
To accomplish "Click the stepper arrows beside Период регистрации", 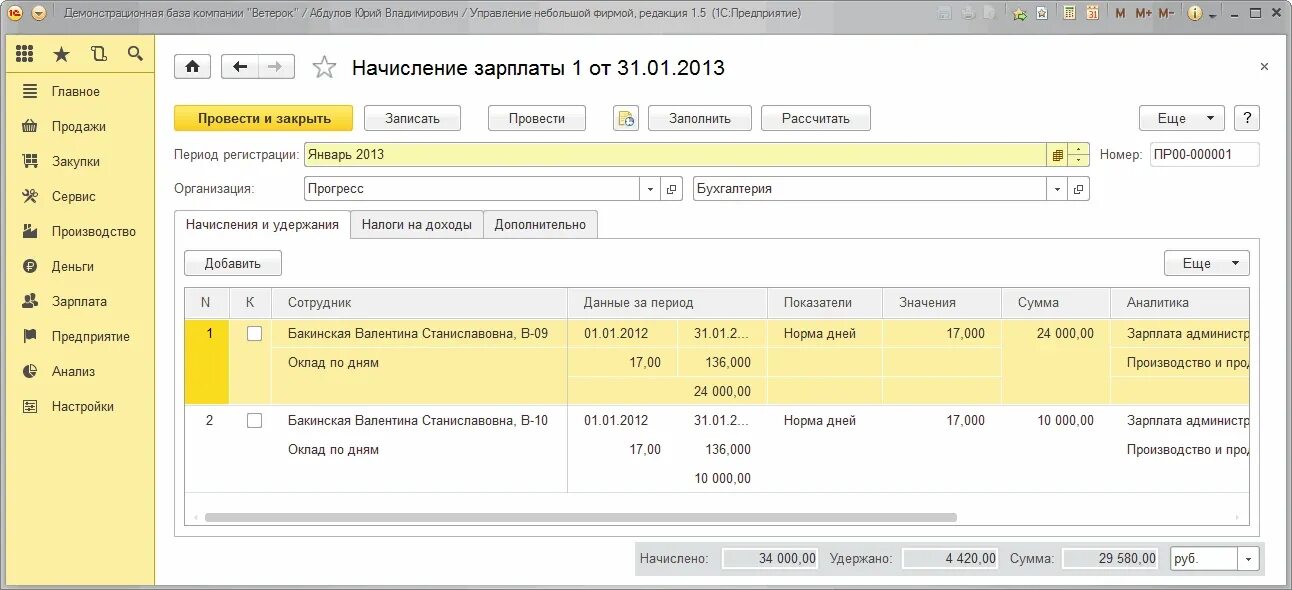I will click(1077, 154).
